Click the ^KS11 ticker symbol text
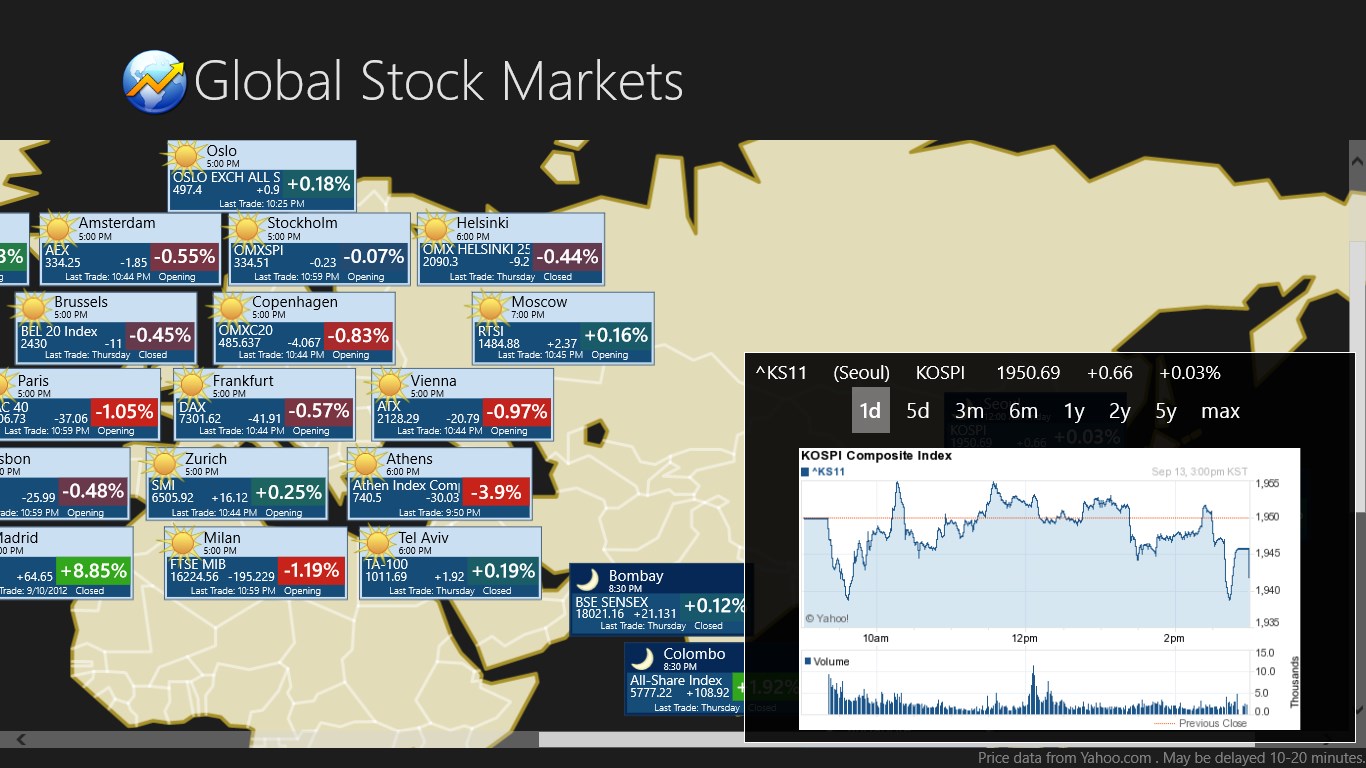Image resolution: width=1366 pixels, height=768 pixels. [x=780, y=373]
